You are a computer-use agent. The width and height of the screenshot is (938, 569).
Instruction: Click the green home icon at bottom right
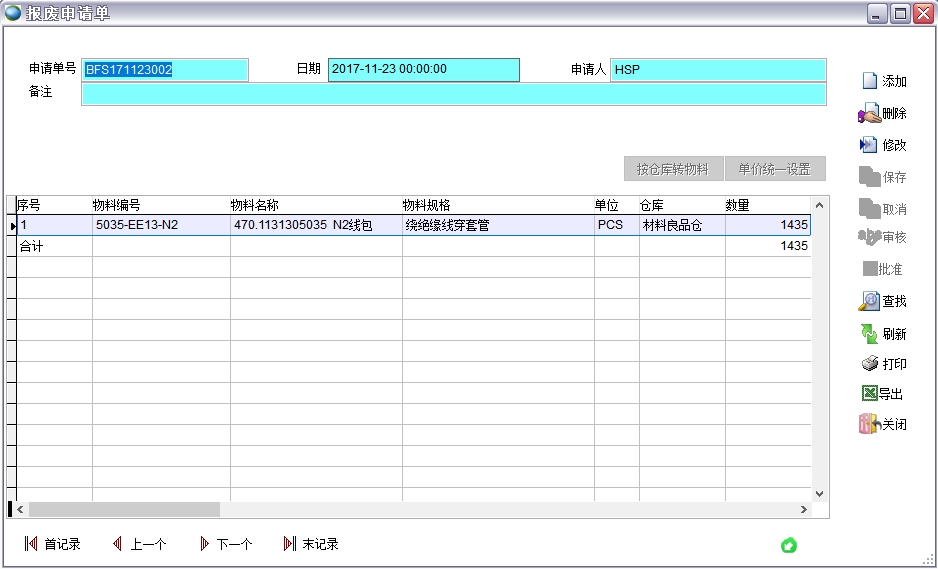point(789,545)
